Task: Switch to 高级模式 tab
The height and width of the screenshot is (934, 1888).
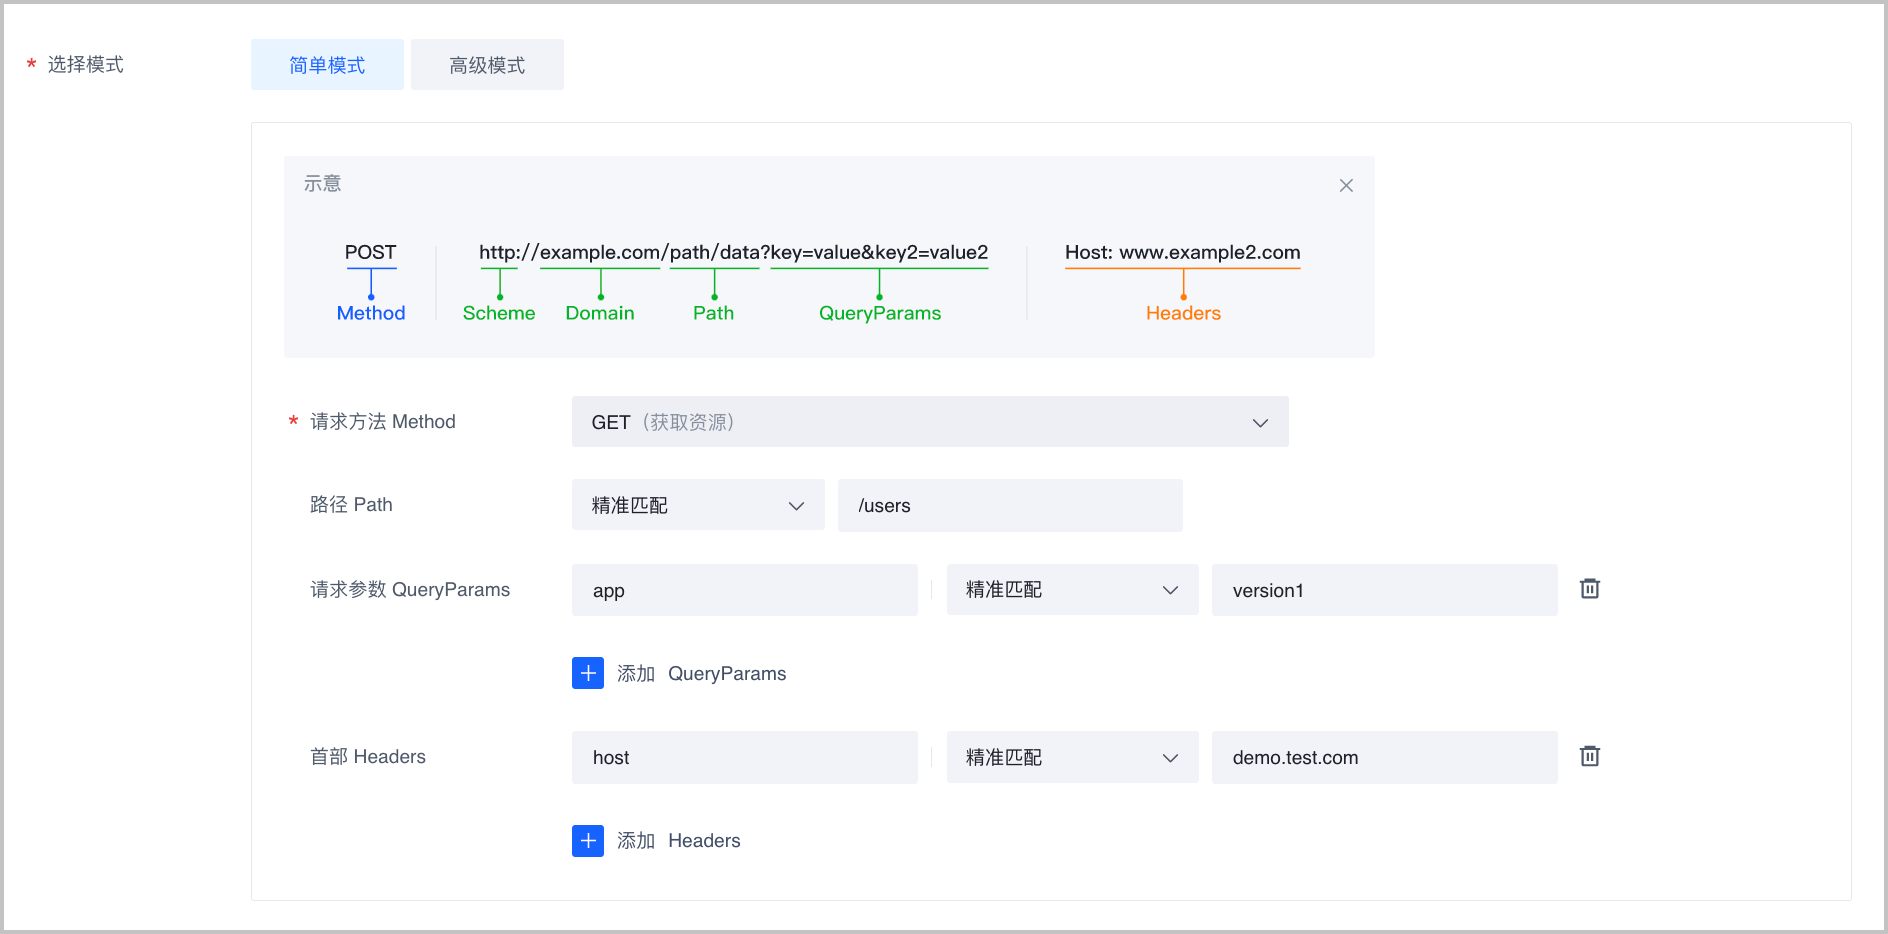Action: pos(487,65)
